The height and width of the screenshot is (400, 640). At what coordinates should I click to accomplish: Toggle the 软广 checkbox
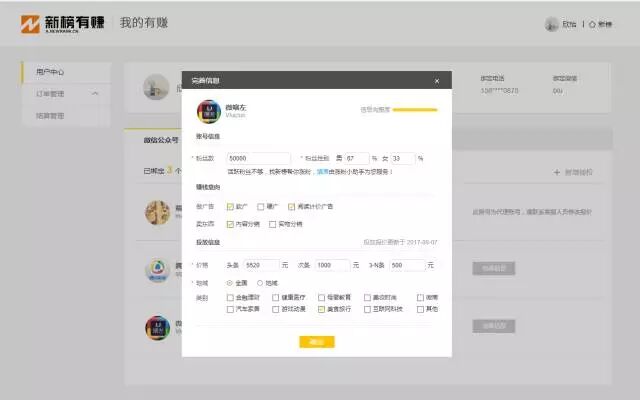[x=230, y=207]
